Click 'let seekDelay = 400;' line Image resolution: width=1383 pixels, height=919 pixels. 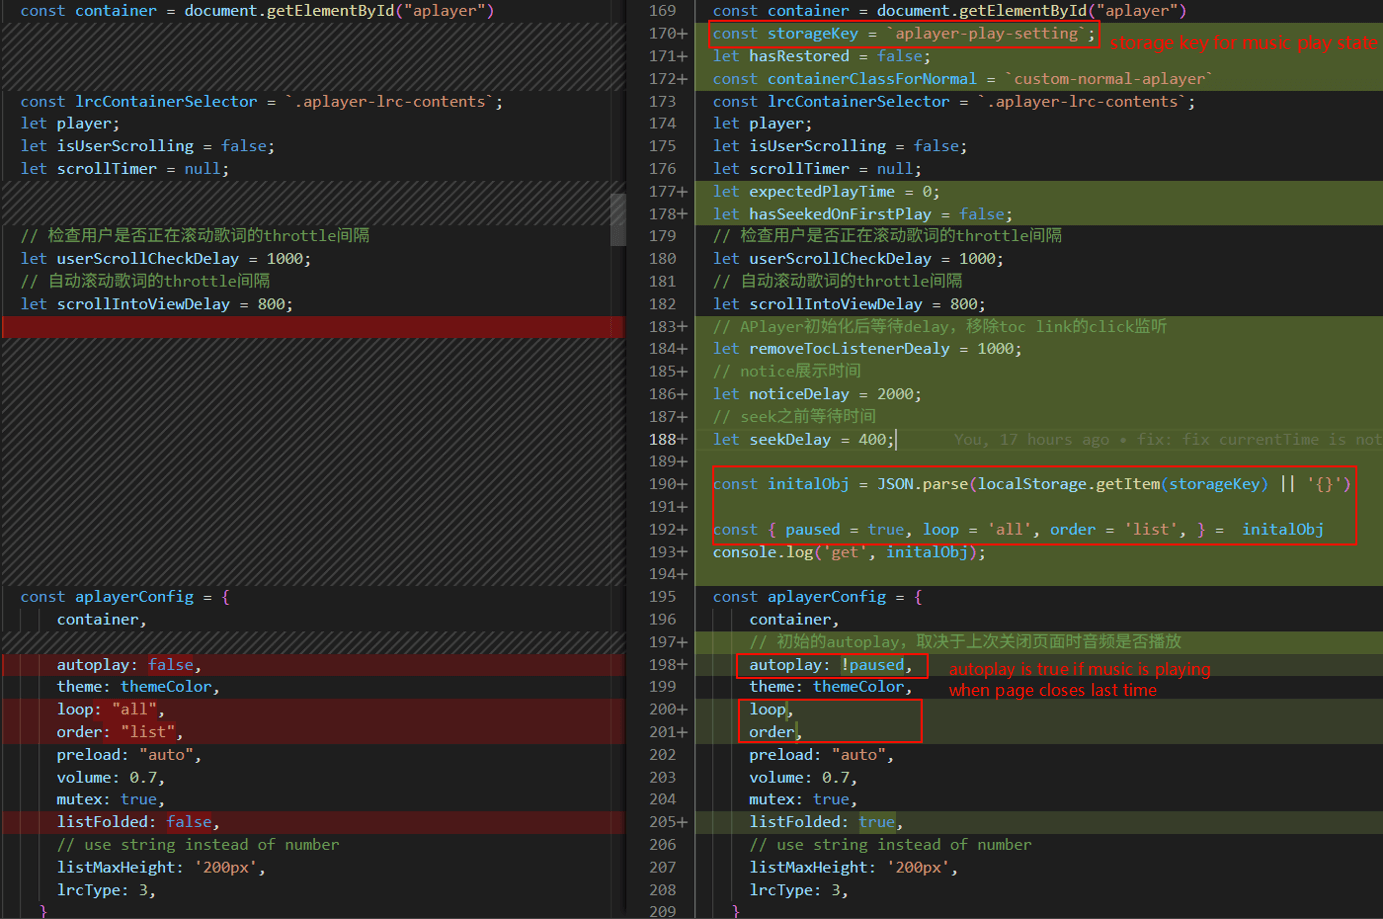[804, 439]
